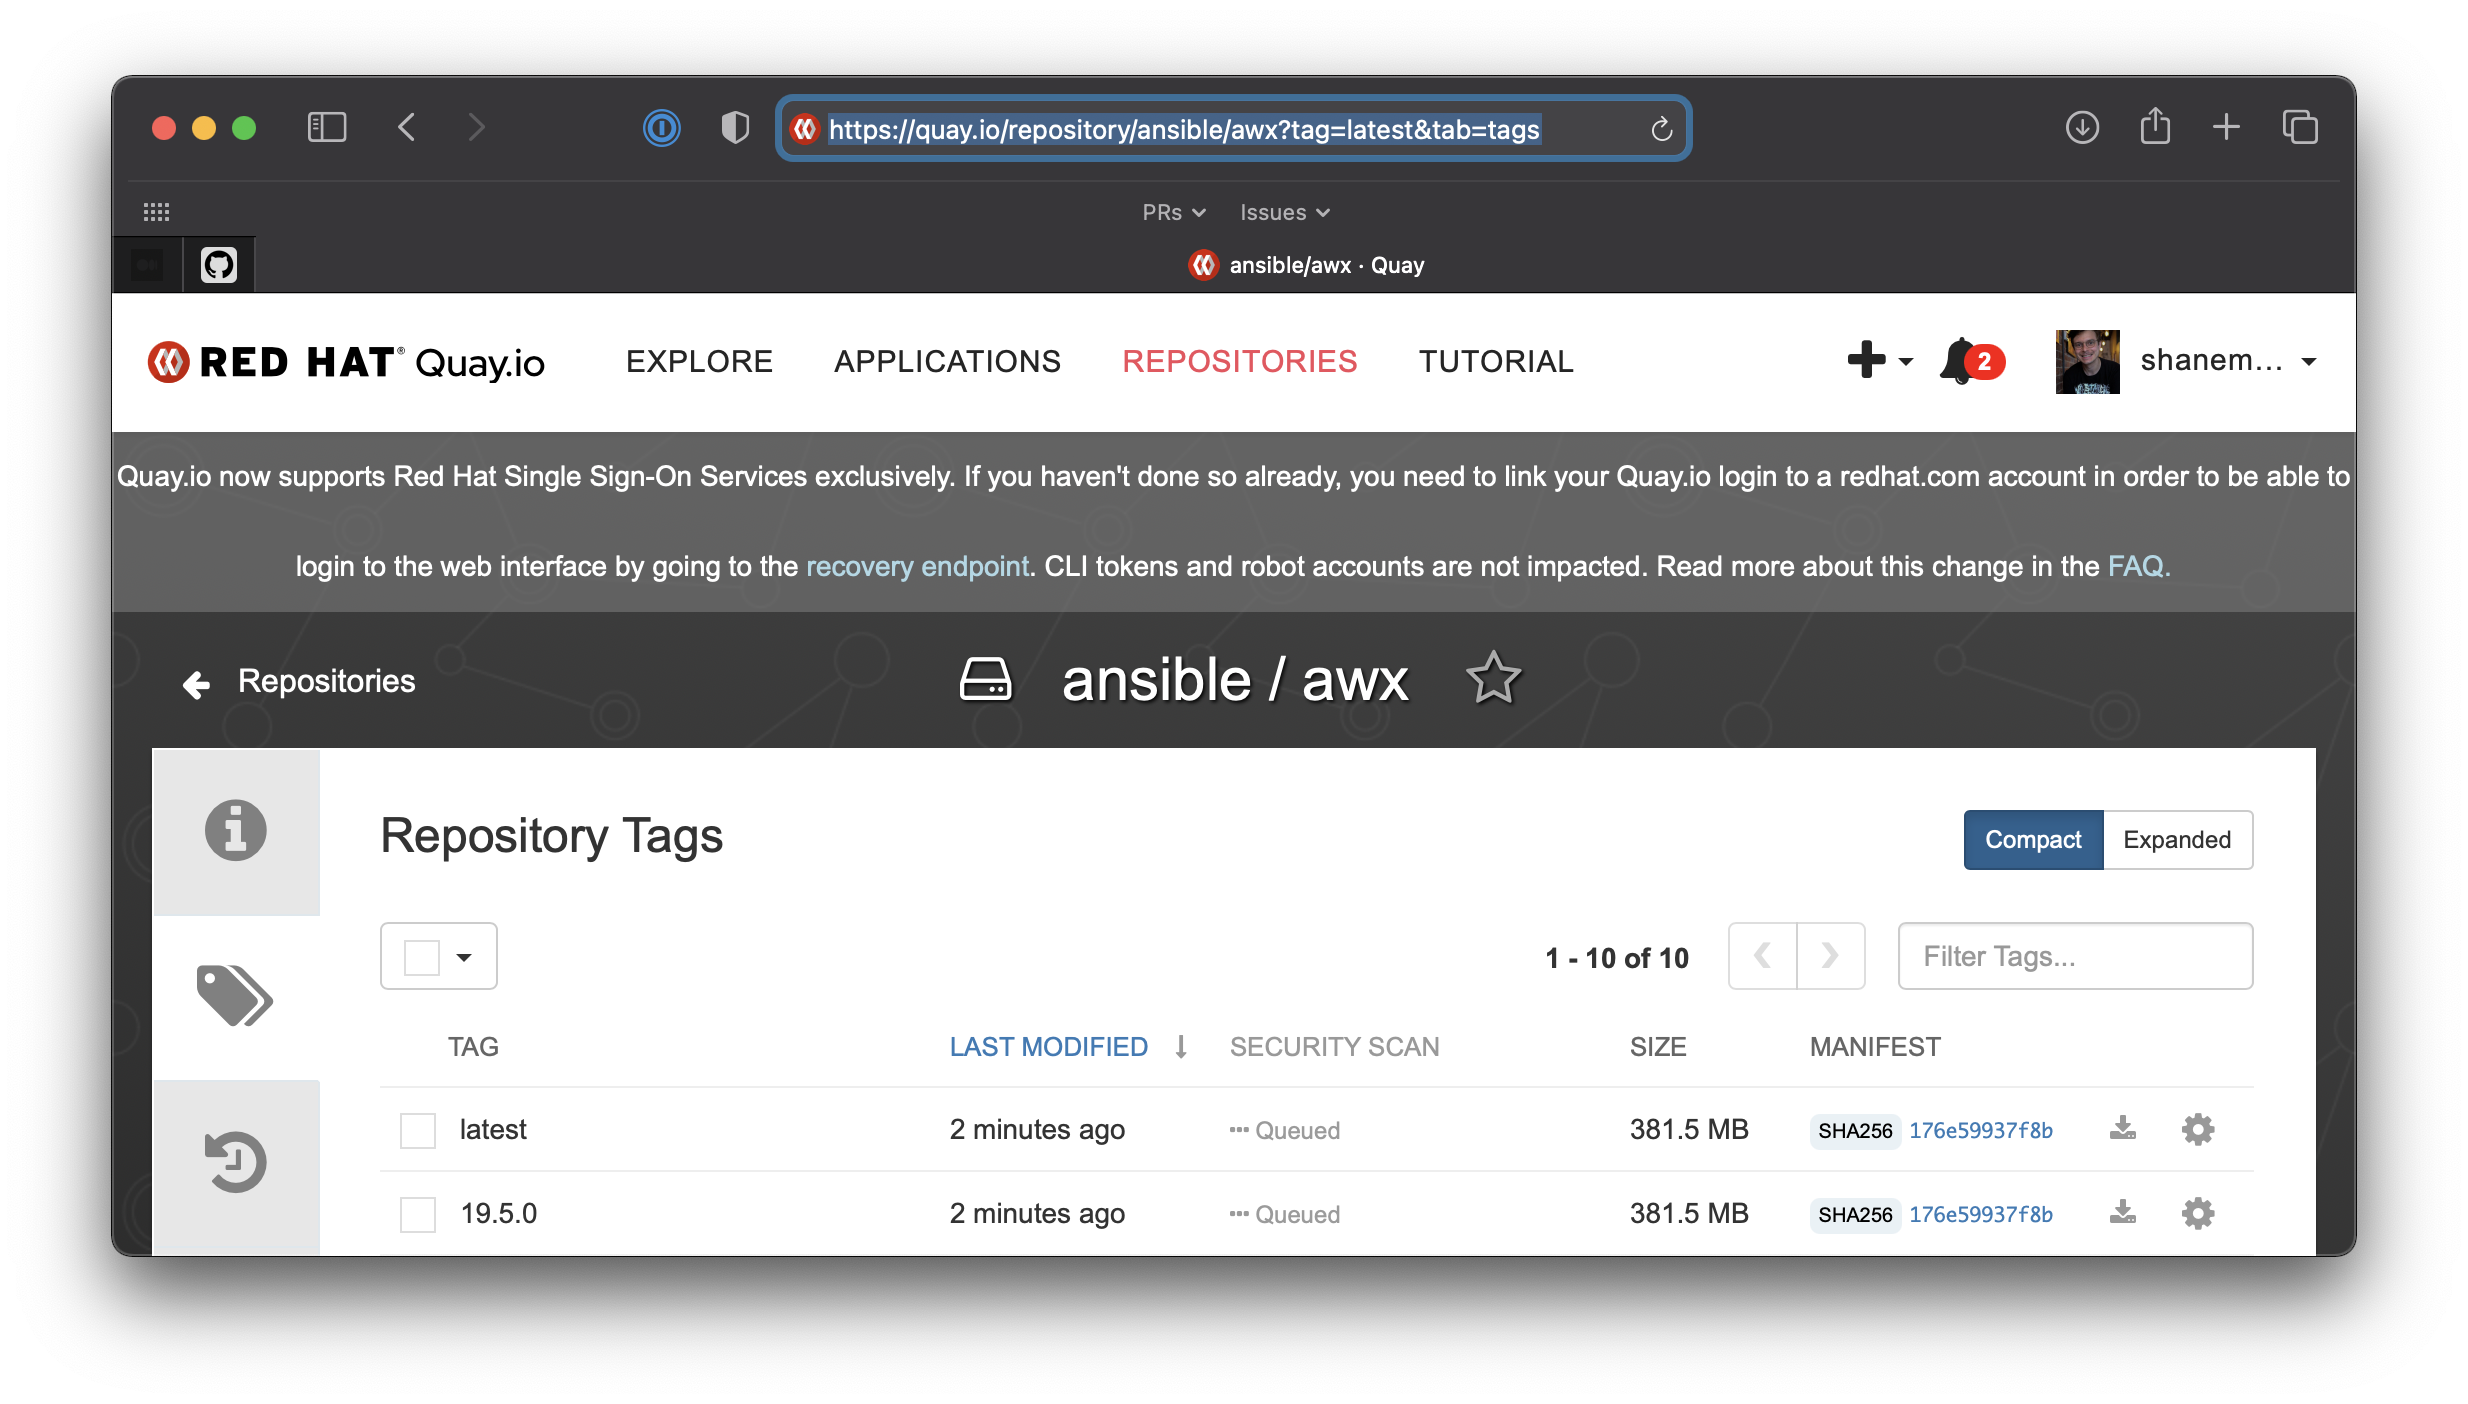Open the shanem account menu
Viewport: 2468px width, 1404px height.
(2228, 361)
